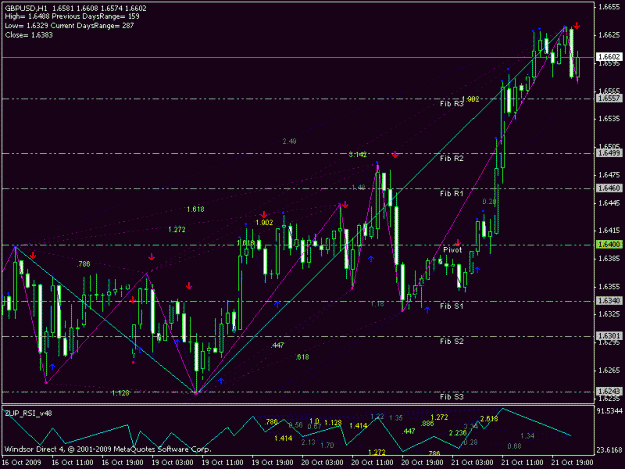Image resolution: width=625 pixels, height=469 pixels.
Task: Select the 2.40 ratio label on chart
Action: point(289,141)
